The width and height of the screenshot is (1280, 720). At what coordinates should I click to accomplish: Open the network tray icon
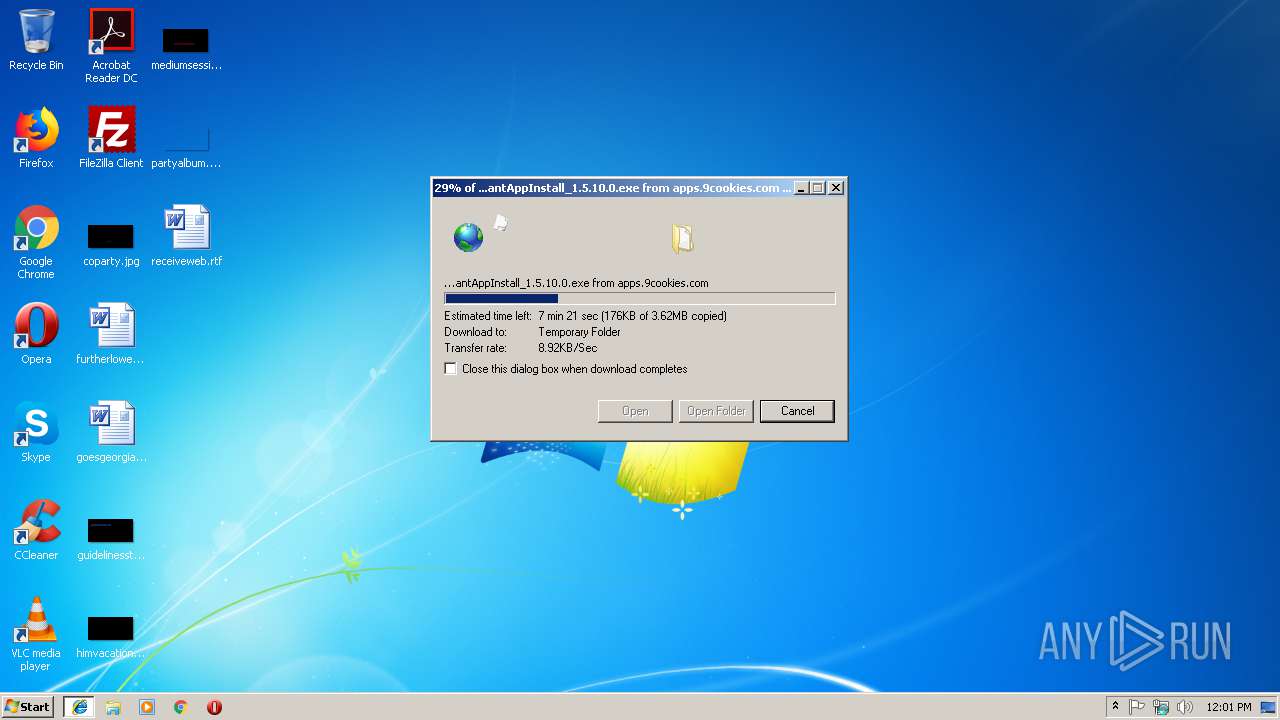coord(1161,707)
